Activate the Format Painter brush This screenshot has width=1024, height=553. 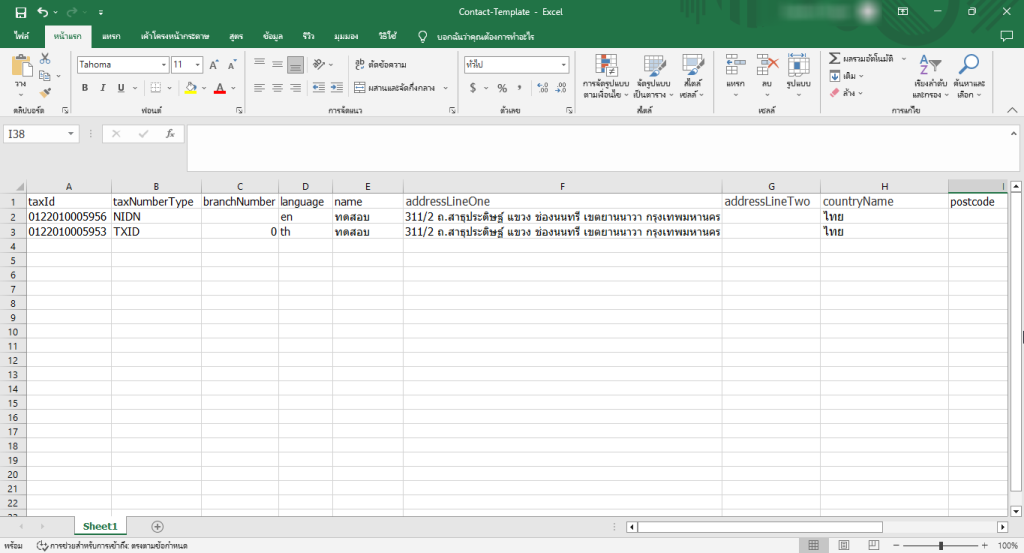click(x=45, y=93)
